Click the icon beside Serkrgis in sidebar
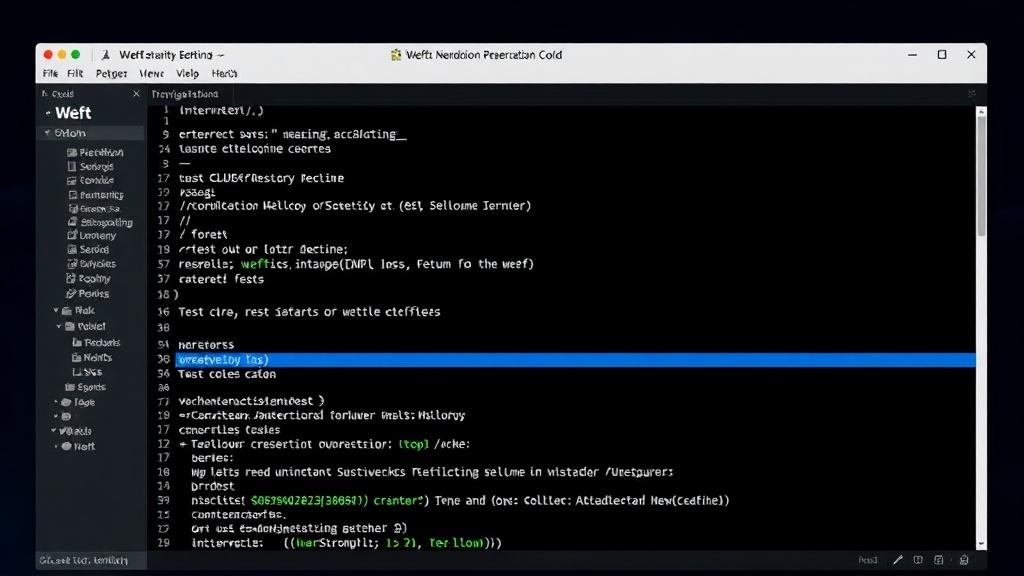 point(72,167)
